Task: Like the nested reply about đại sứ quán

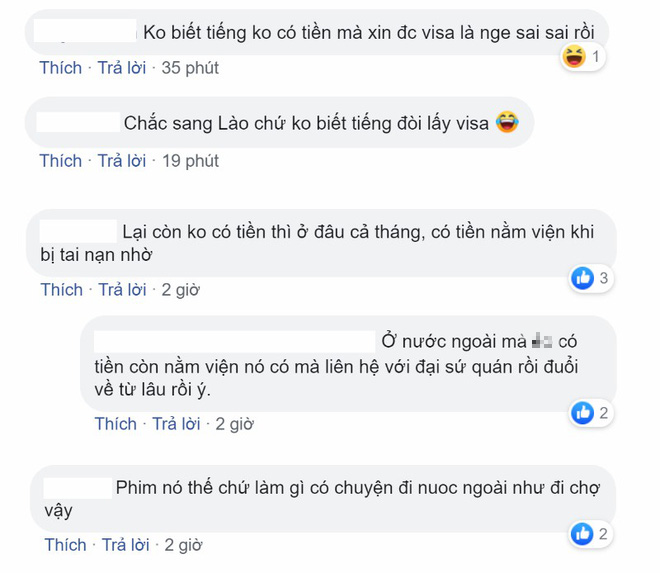Action: pos(116,424)
